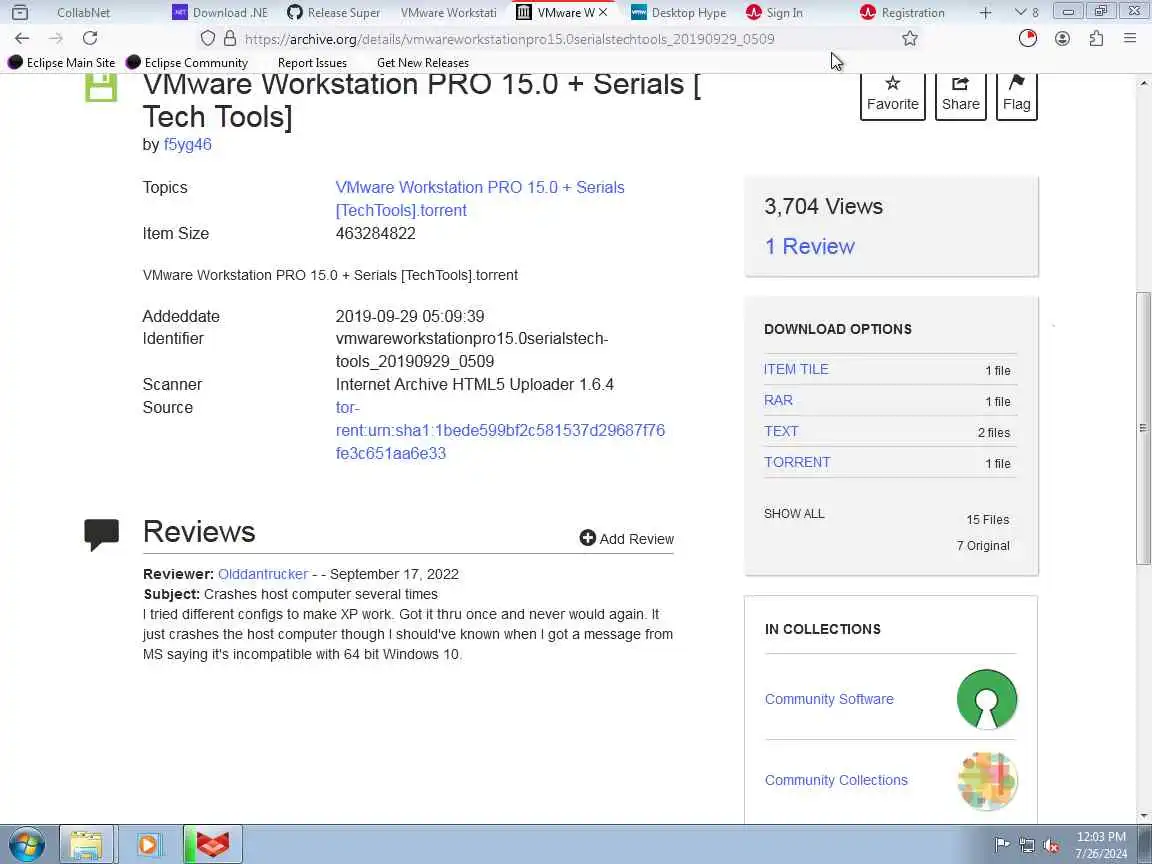Click the Share button
Image resolution: width=1152 pixels, height=864 pixels.
(960, 94)
